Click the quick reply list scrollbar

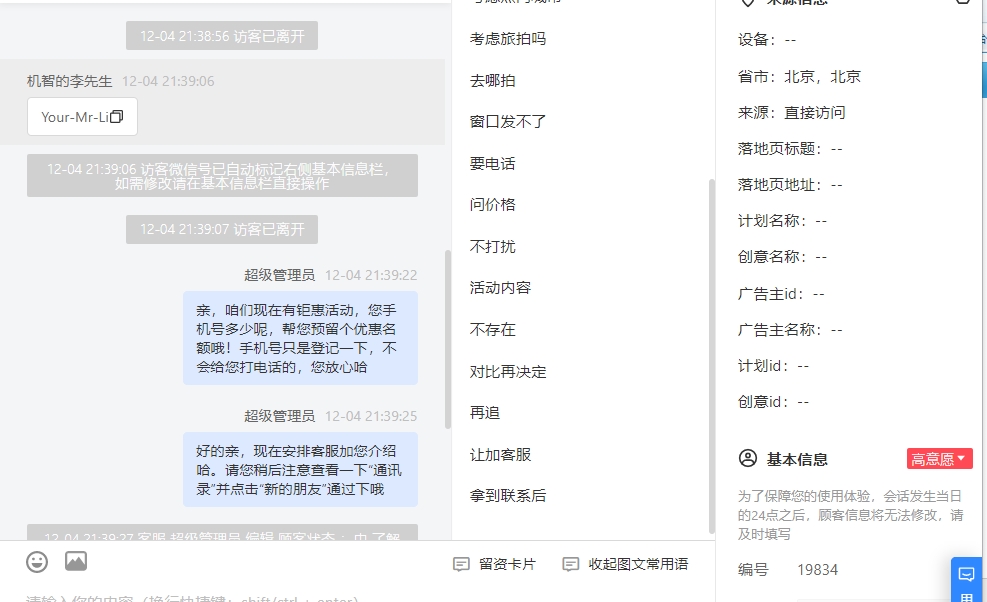712,356
